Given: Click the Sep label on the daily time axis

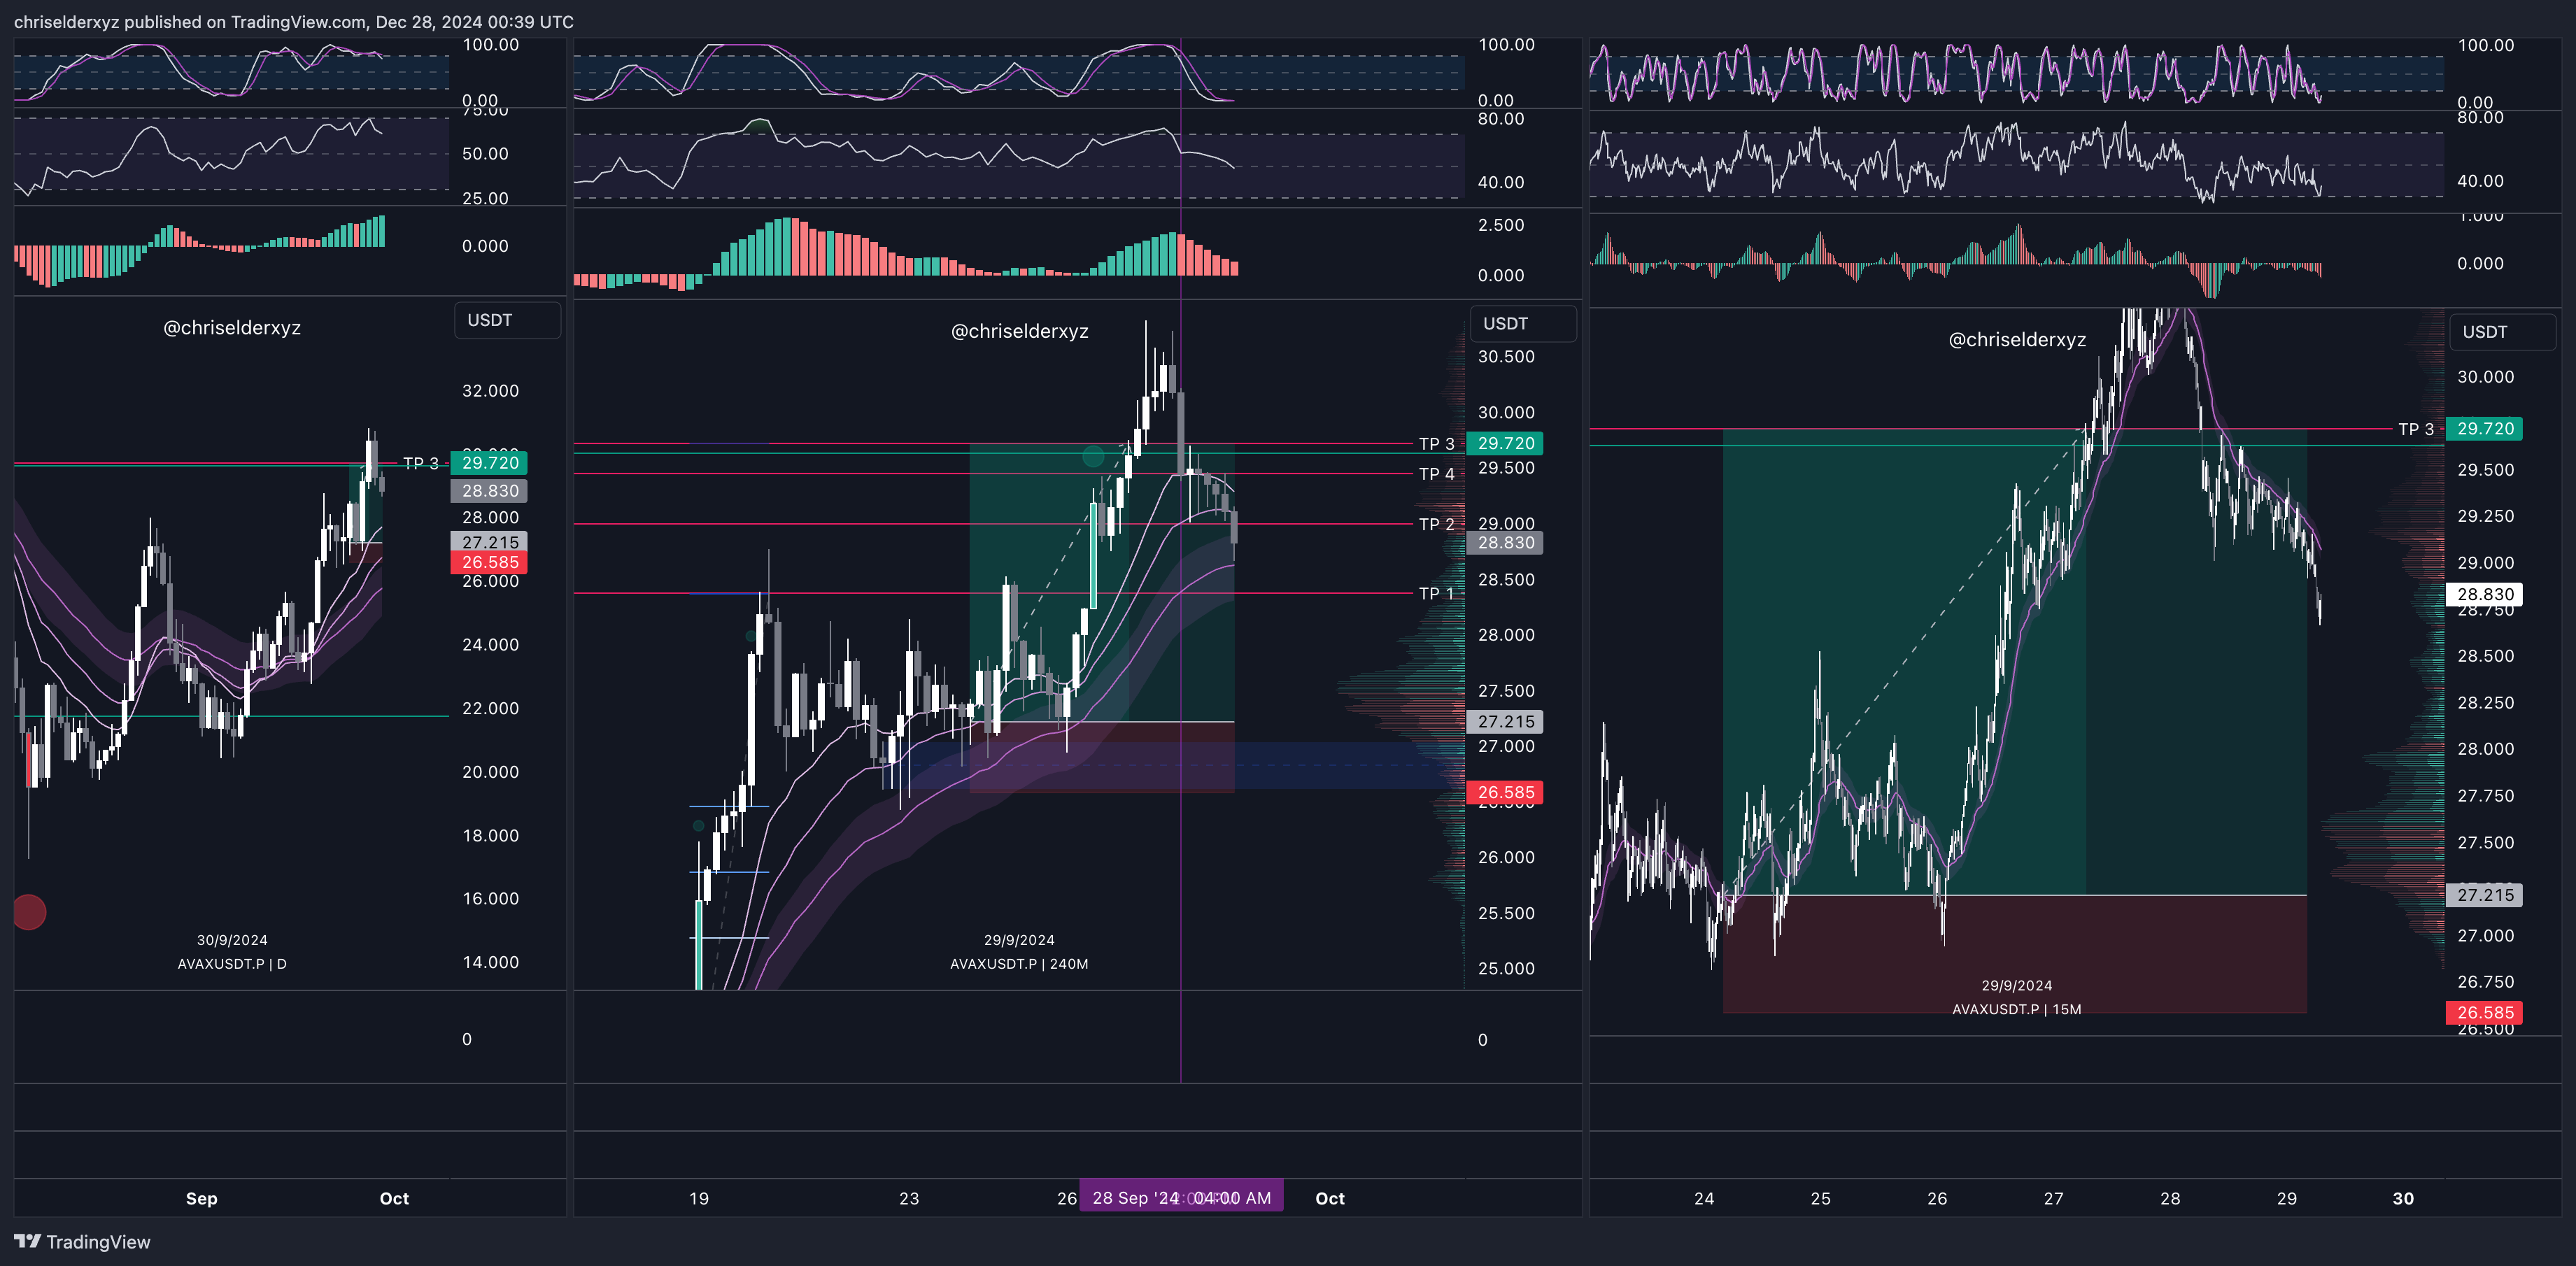Looking at the screenshot, I should (x=201, y=1198).
